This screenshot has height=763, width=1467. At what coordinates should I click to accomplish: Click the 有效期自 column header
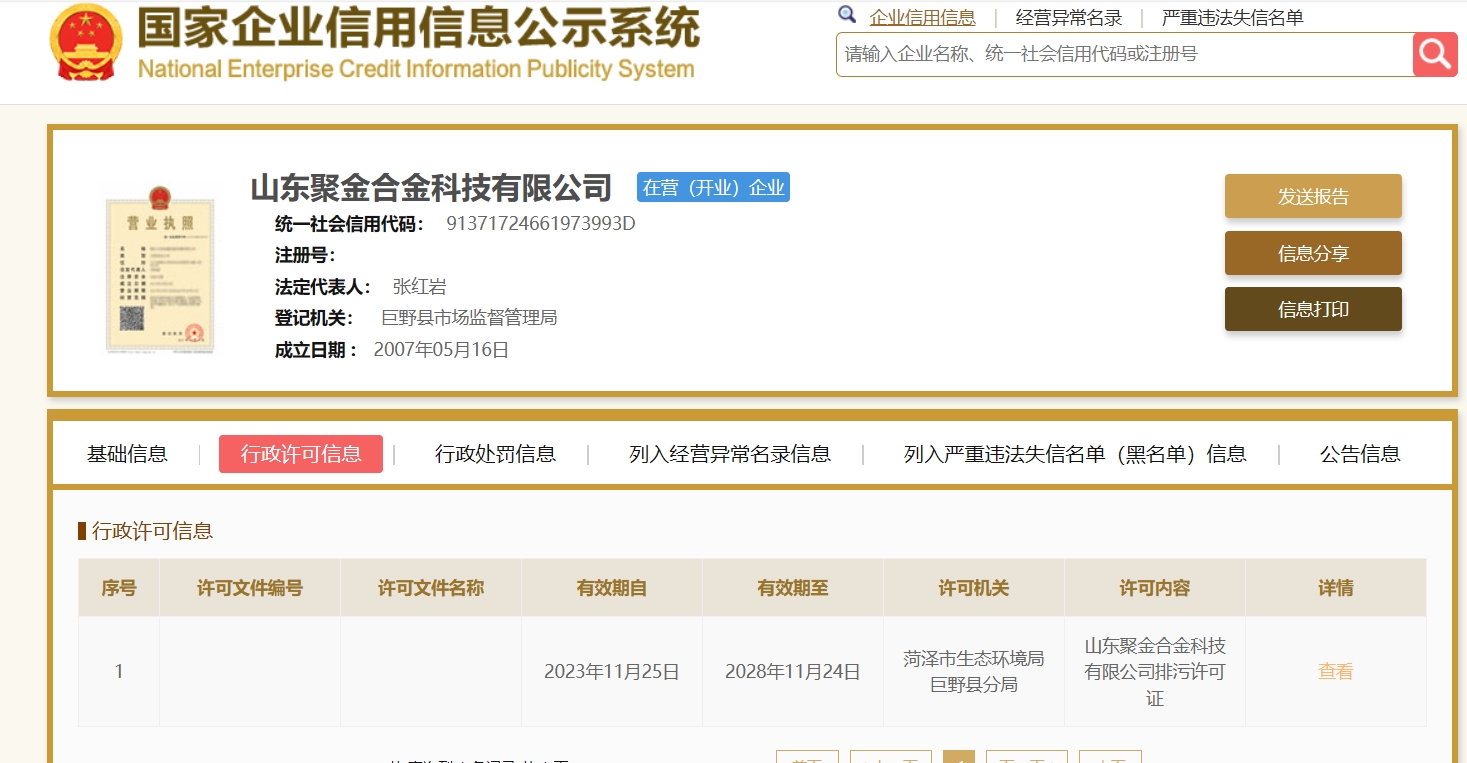[x=612, y=588]
